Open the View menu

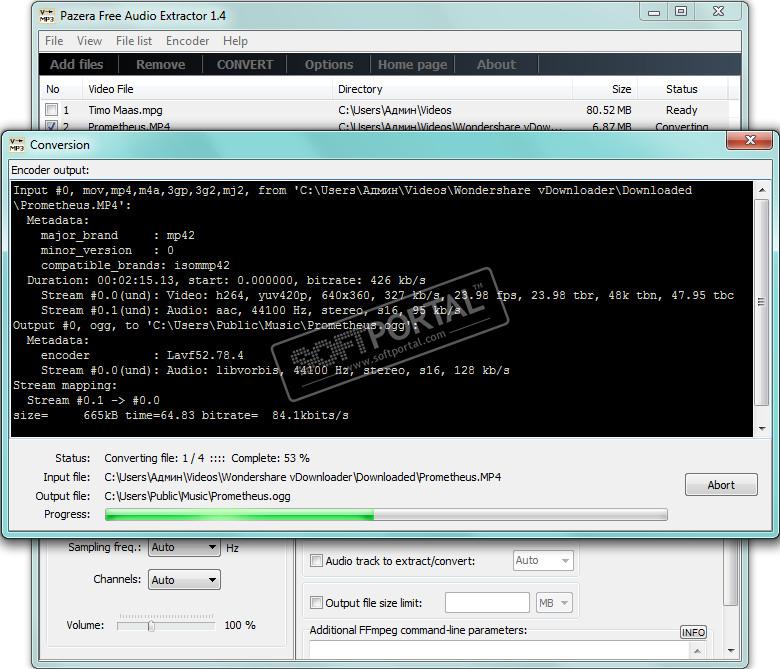89,41
